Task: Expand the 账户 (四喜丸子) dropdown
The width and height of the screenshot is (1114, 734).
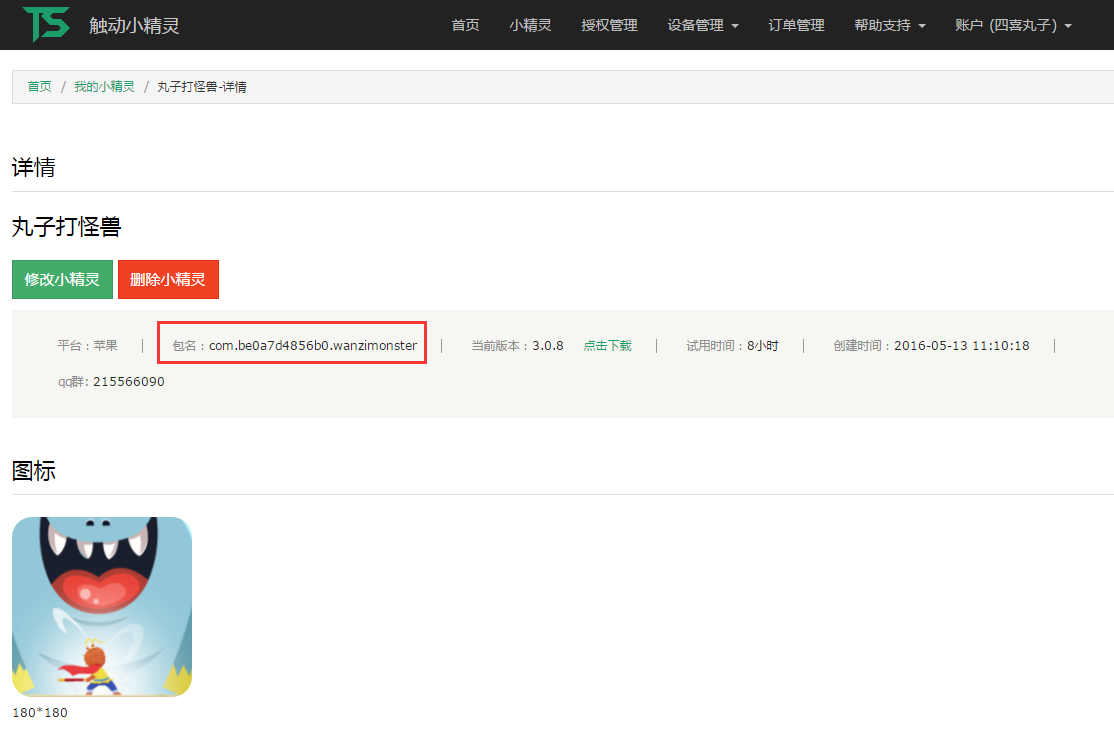Action: coord(1013,26)
